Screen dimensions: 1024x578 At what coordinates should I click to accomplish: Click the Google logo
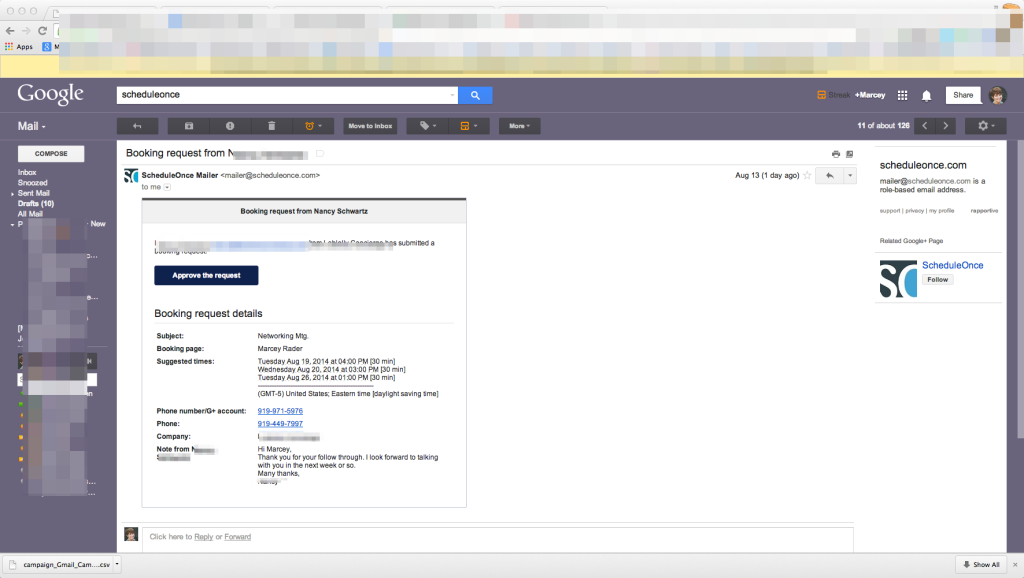click(50, 95)
